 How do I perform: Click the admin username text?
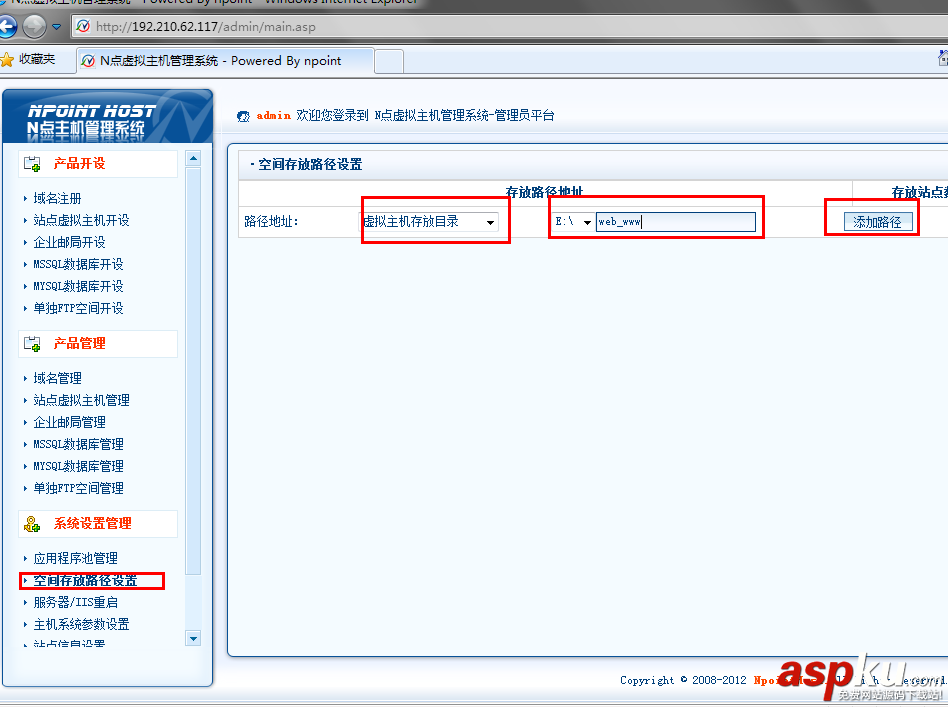click(273, 116)
